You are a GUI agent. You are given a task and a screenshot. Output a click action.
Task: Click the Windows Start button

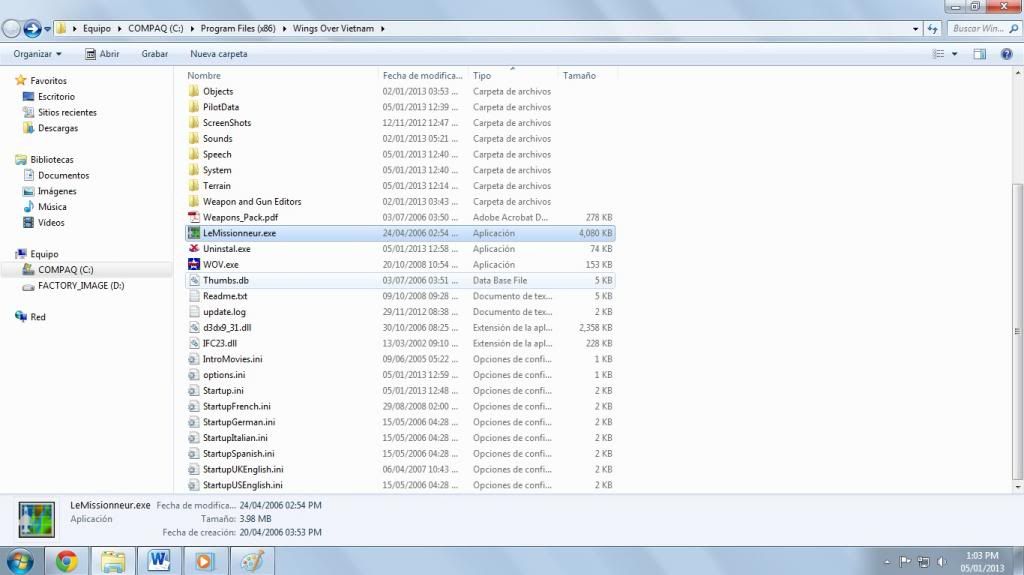(x=20, y=561)
